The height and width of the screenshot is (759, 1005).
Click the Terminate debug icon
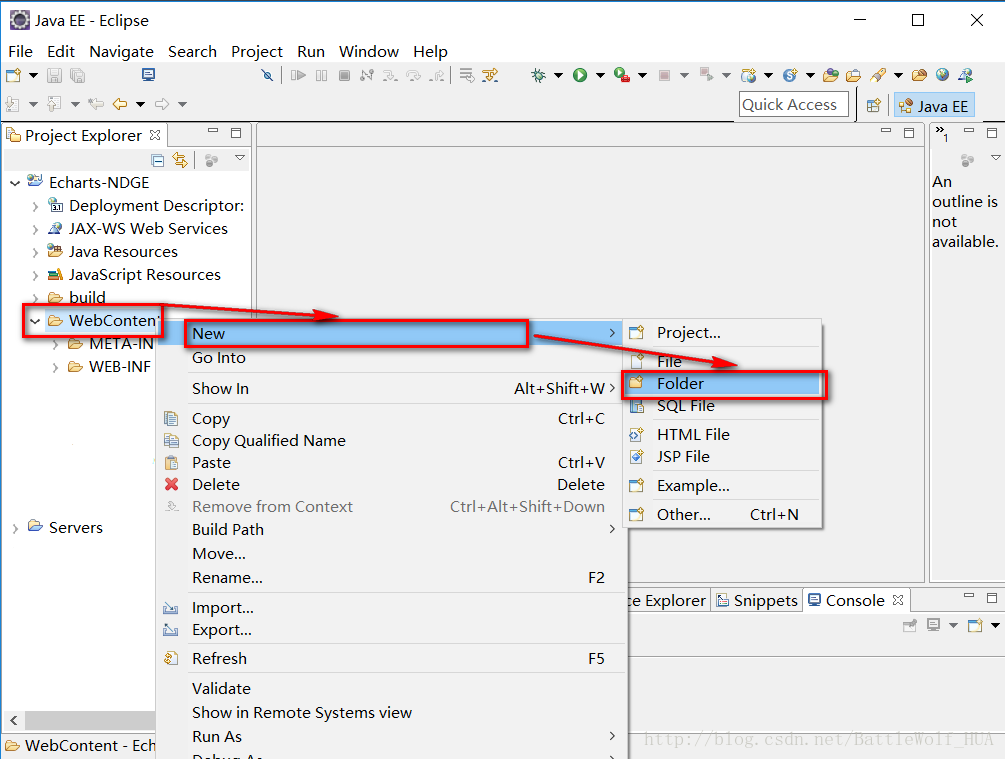(344, 76)
